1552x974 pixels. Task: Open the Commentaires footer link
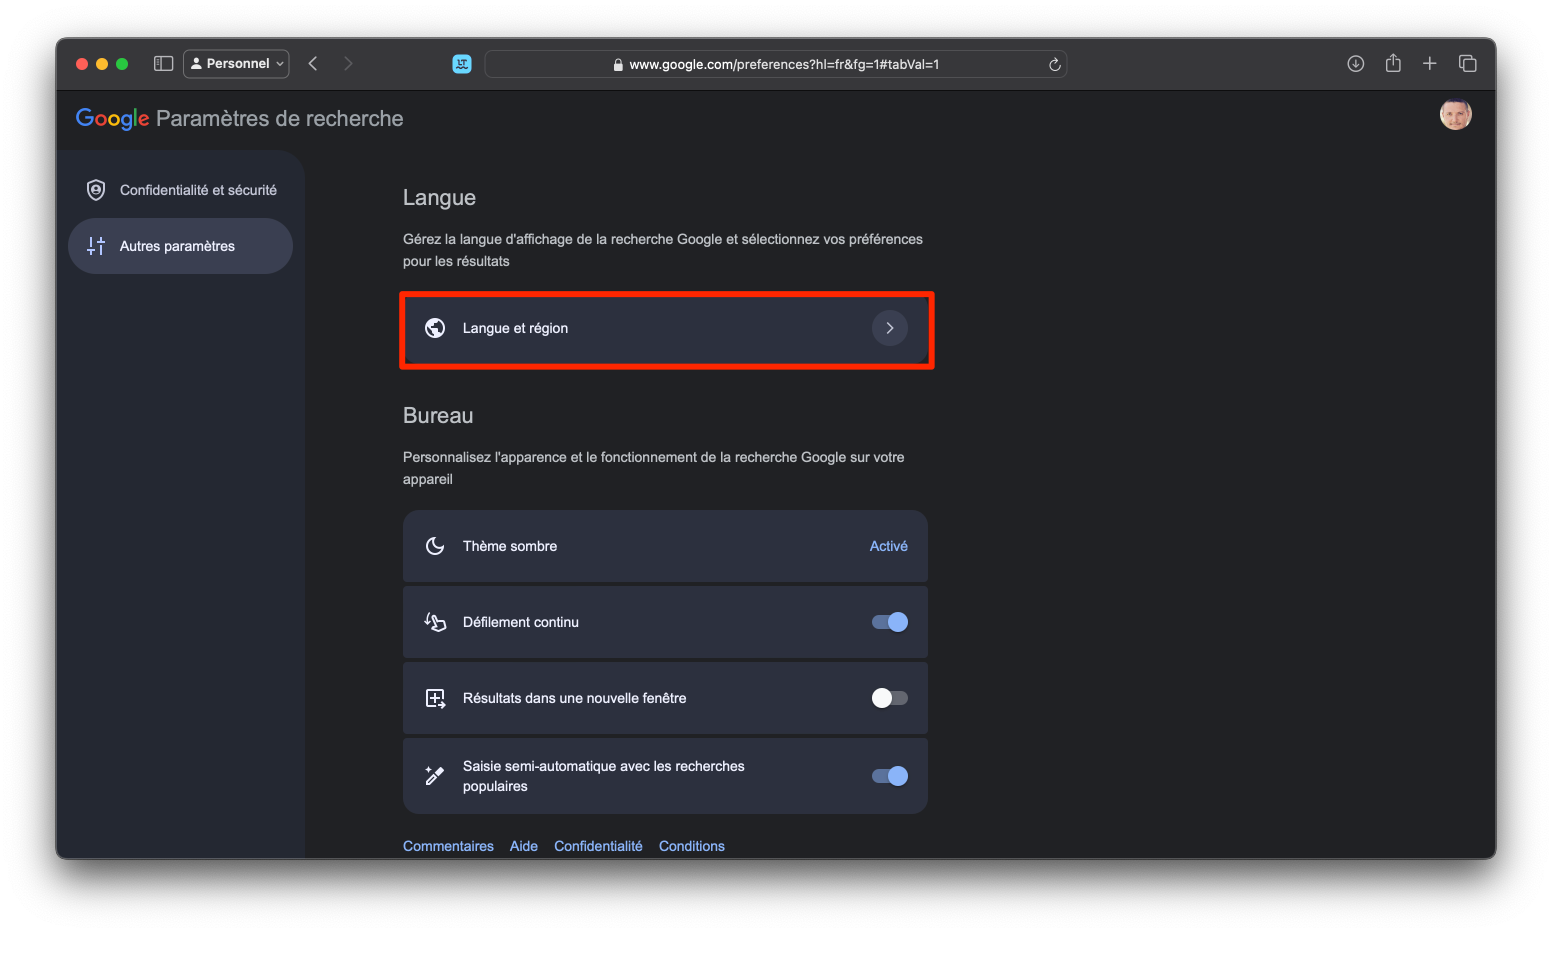tap(448, 846)
